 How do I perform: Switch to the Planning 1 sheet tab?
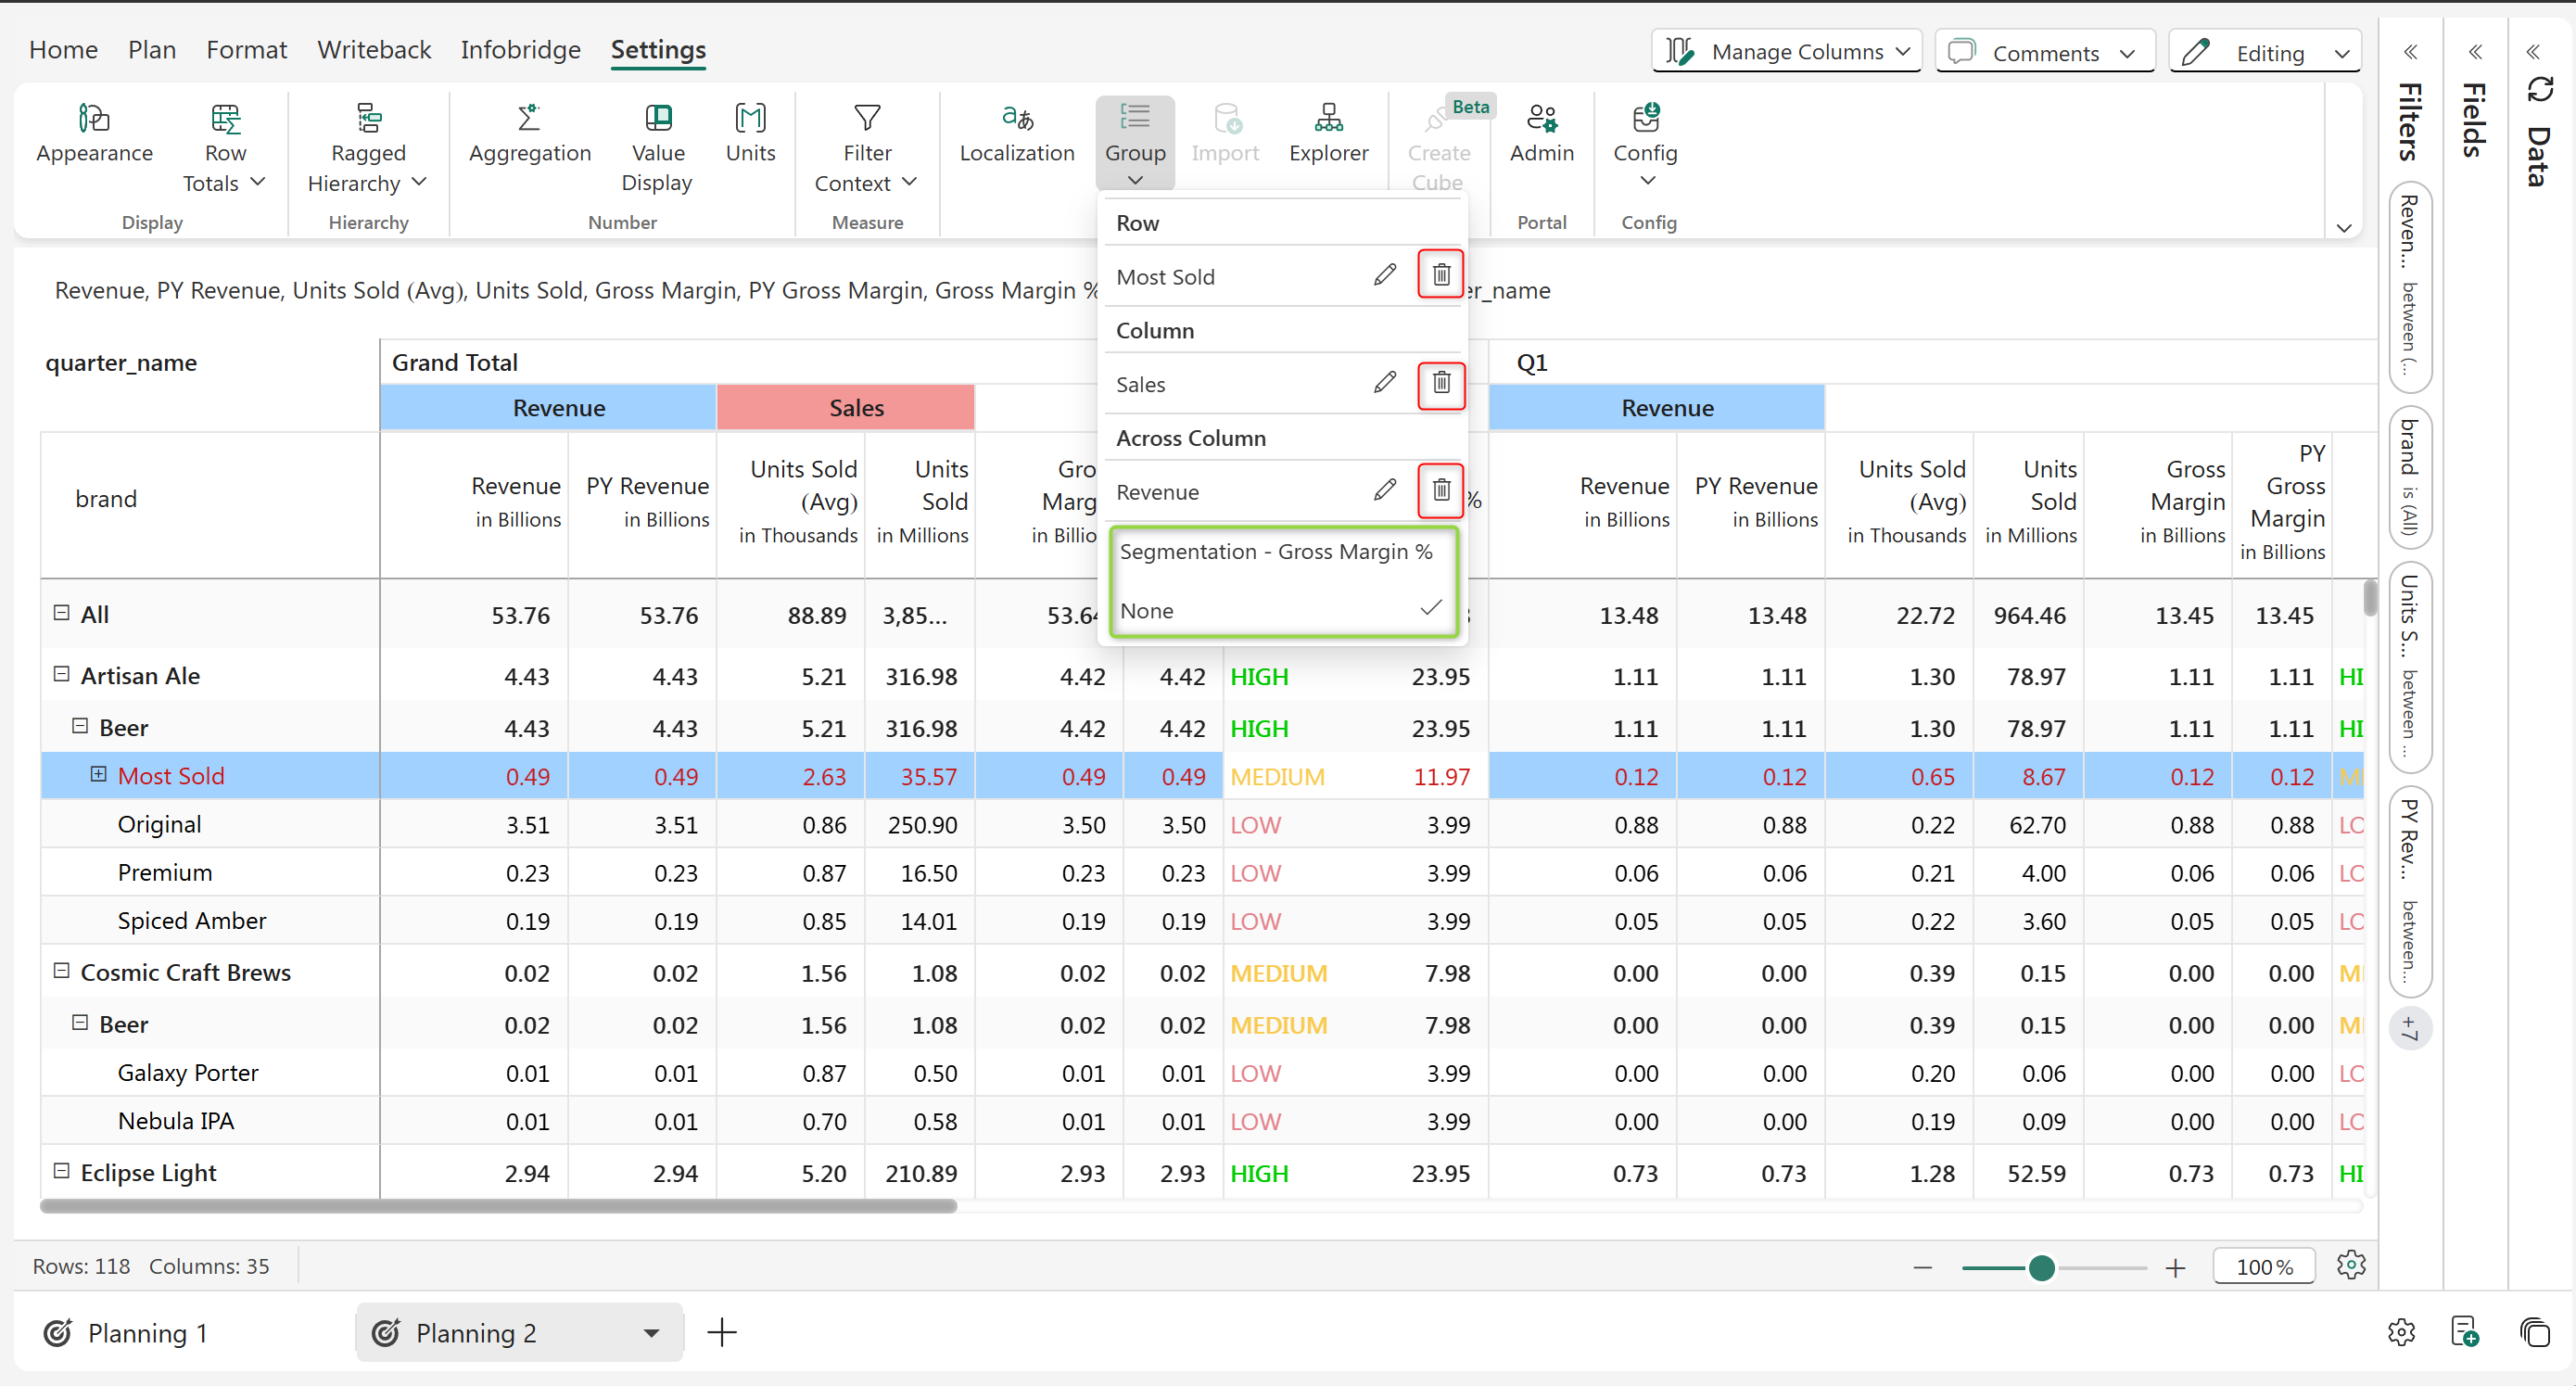tap(147, 1332)
